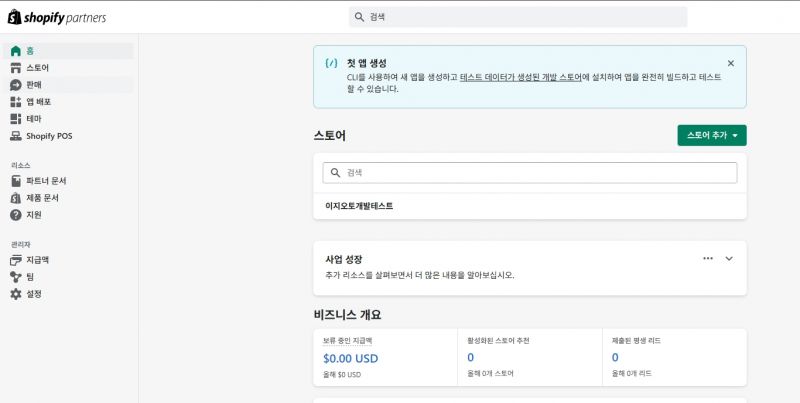
Task: Click the store 검색 field
Action: click(x=530, y=173)
